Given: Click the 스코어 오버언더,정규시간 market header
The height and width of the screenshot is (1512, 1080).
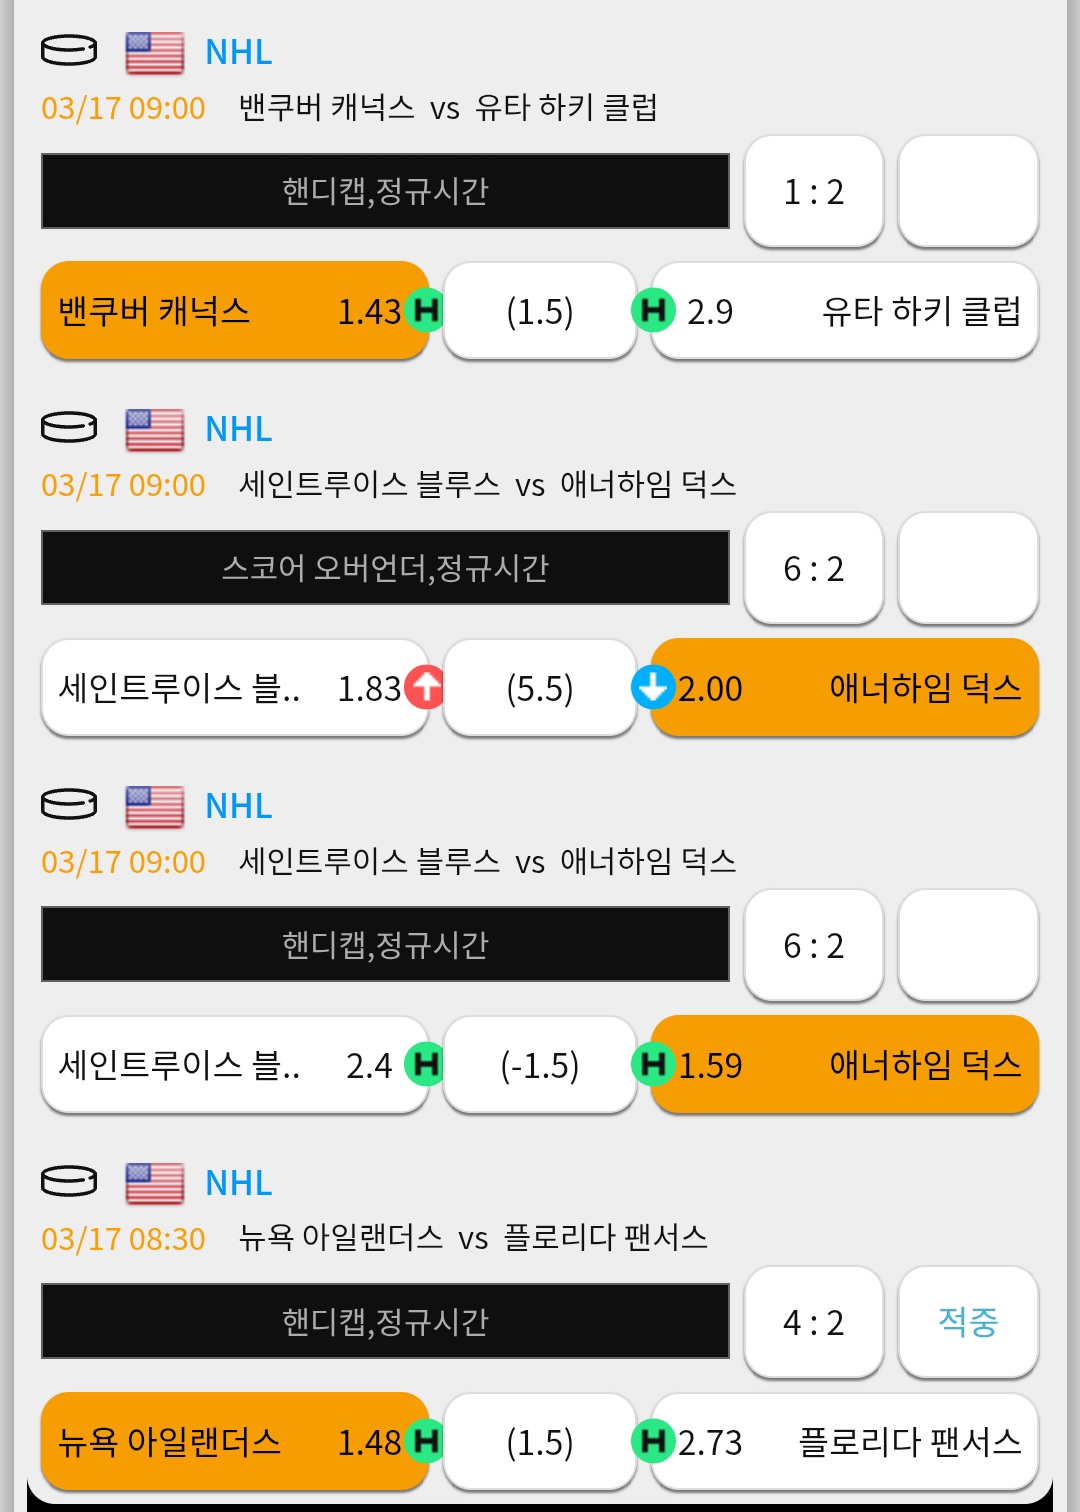Looking at the screenshot, I should pyautogui.click(x=385, y=568).
